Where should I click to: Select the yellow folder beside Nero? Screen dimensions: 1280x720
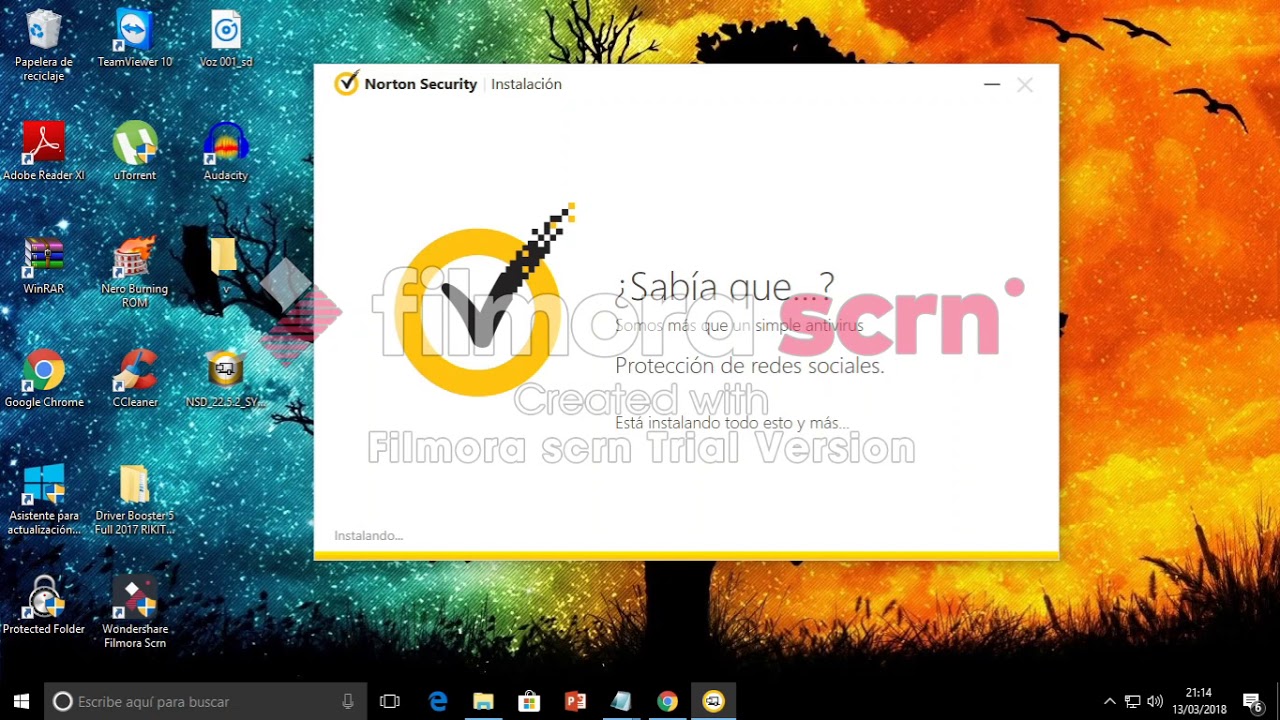(x=224, y=262)
